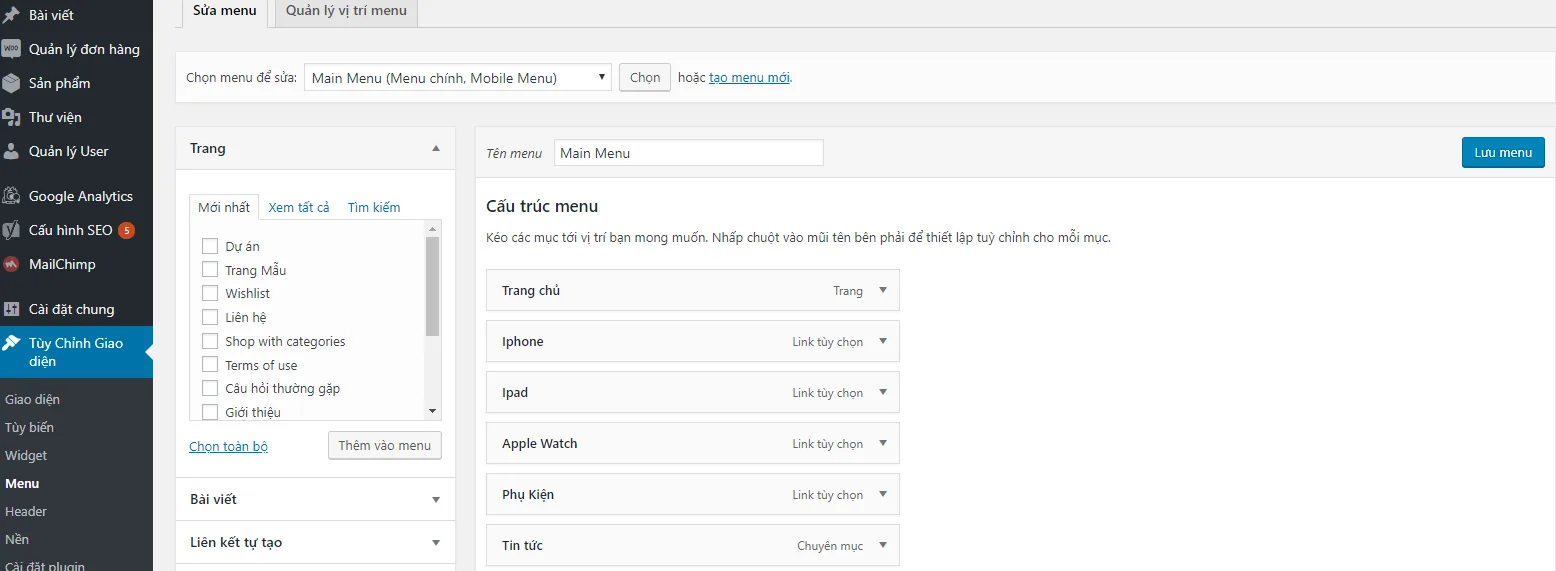1556x571 pixels.
Task: Click the pin icon beside Bài viết
Action: [11, 15]
